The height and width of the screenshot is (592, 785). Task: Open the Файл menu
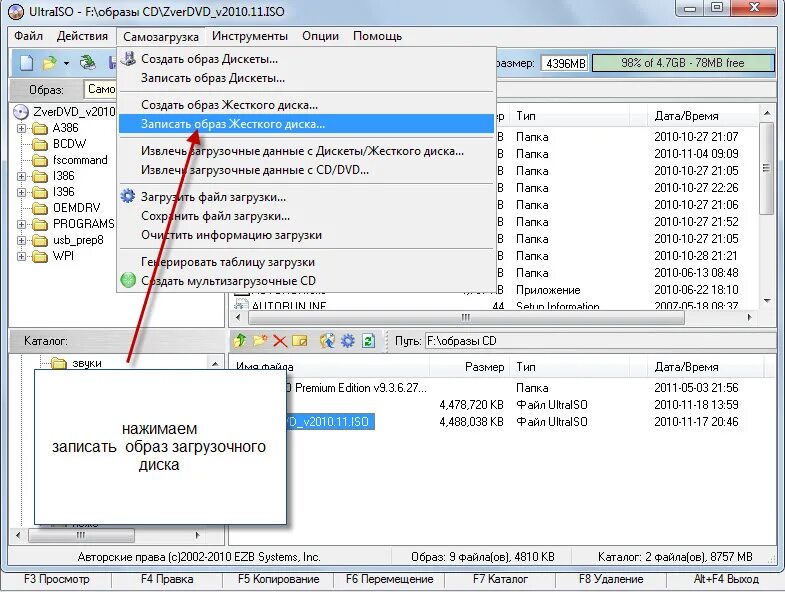click(29, 36)
